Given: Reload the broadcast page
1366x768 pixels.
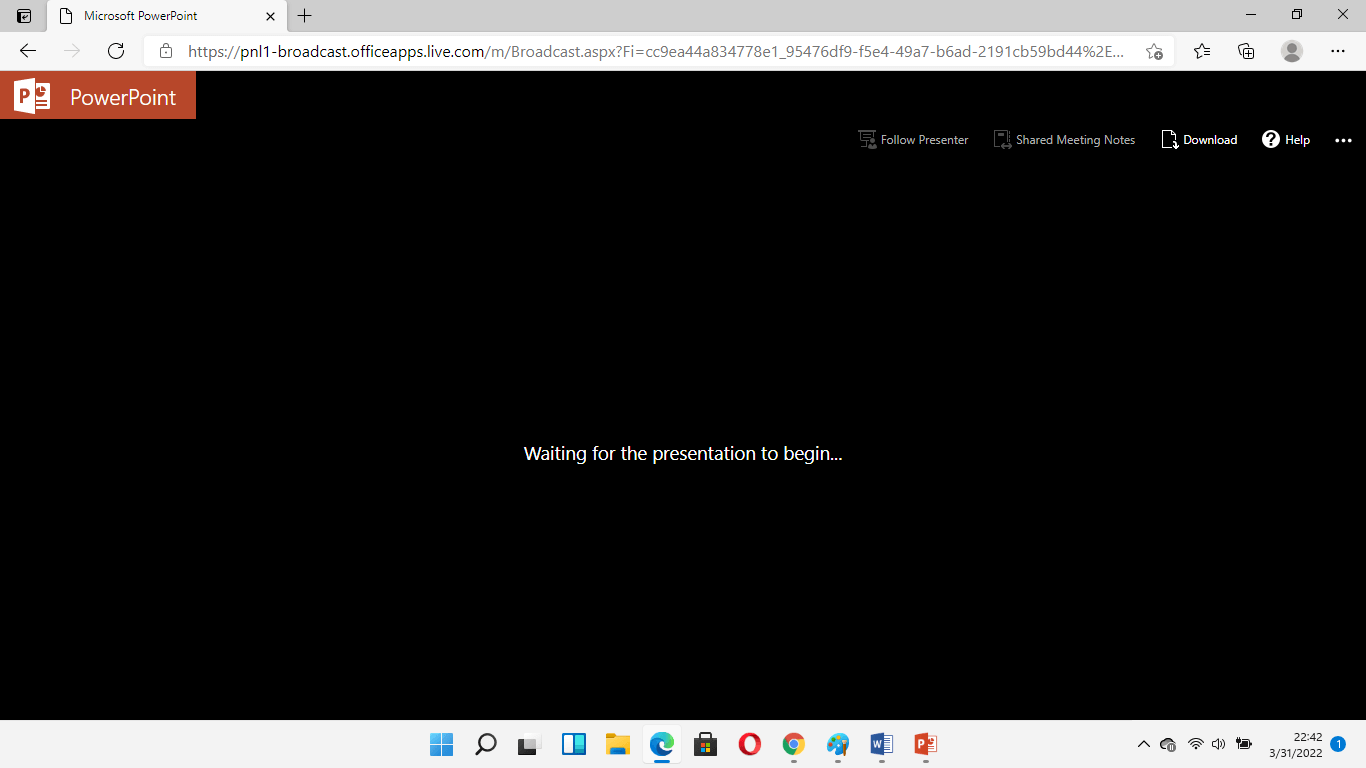Looking at the screenshot, I should [x=116, y=51].
